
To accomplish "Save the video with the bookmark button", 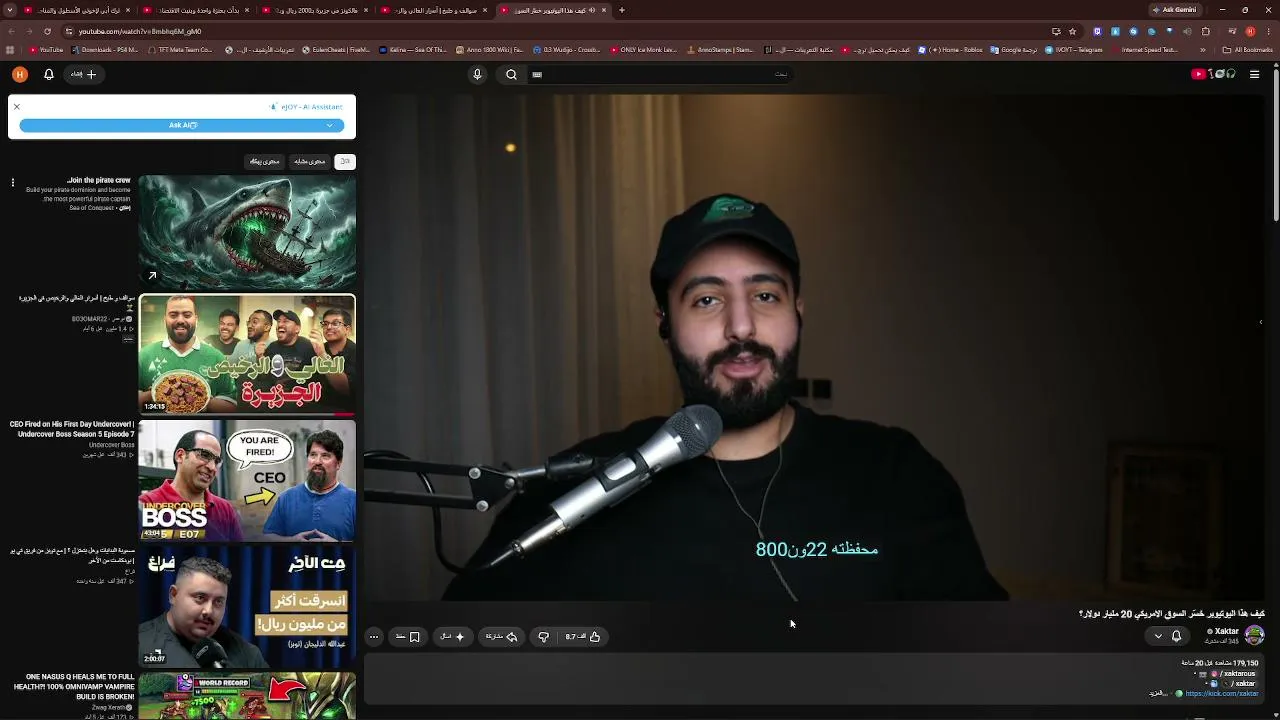I will pyautogui.click(x=408, y=637).
